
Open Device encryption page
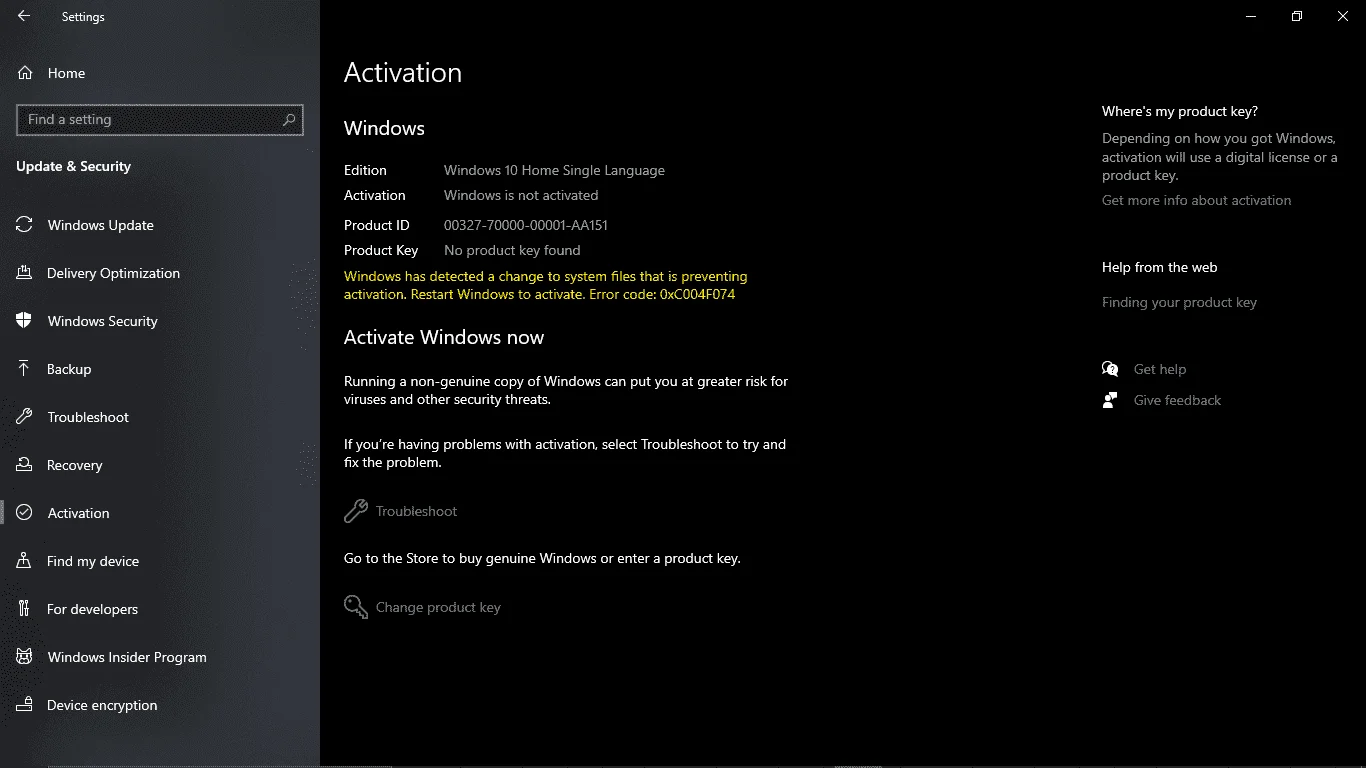pyautogui.click(x=160, y=705)
